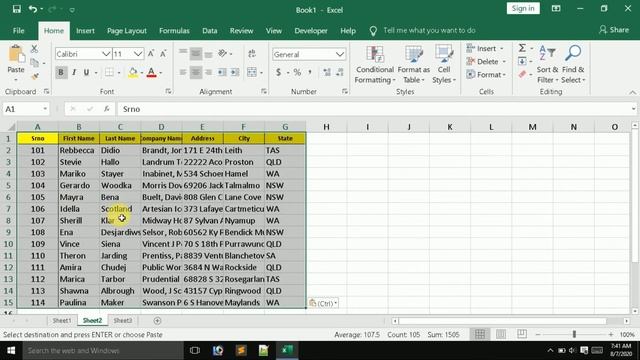Click the Save icon in quick access toolbar
The width and height of the screenshot is (640, 360).
coord(16,9)
